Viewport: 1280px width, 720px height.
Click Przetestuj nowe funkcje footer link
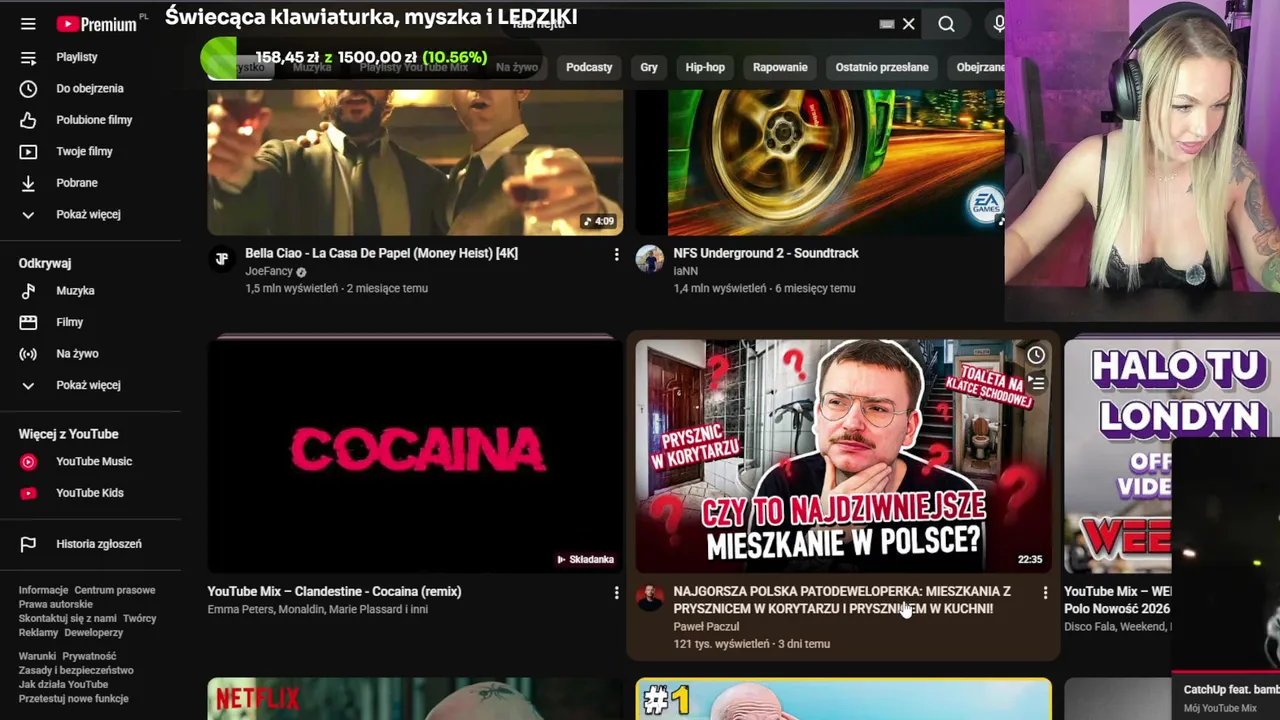pyautogui.click(x=73, y=698)
